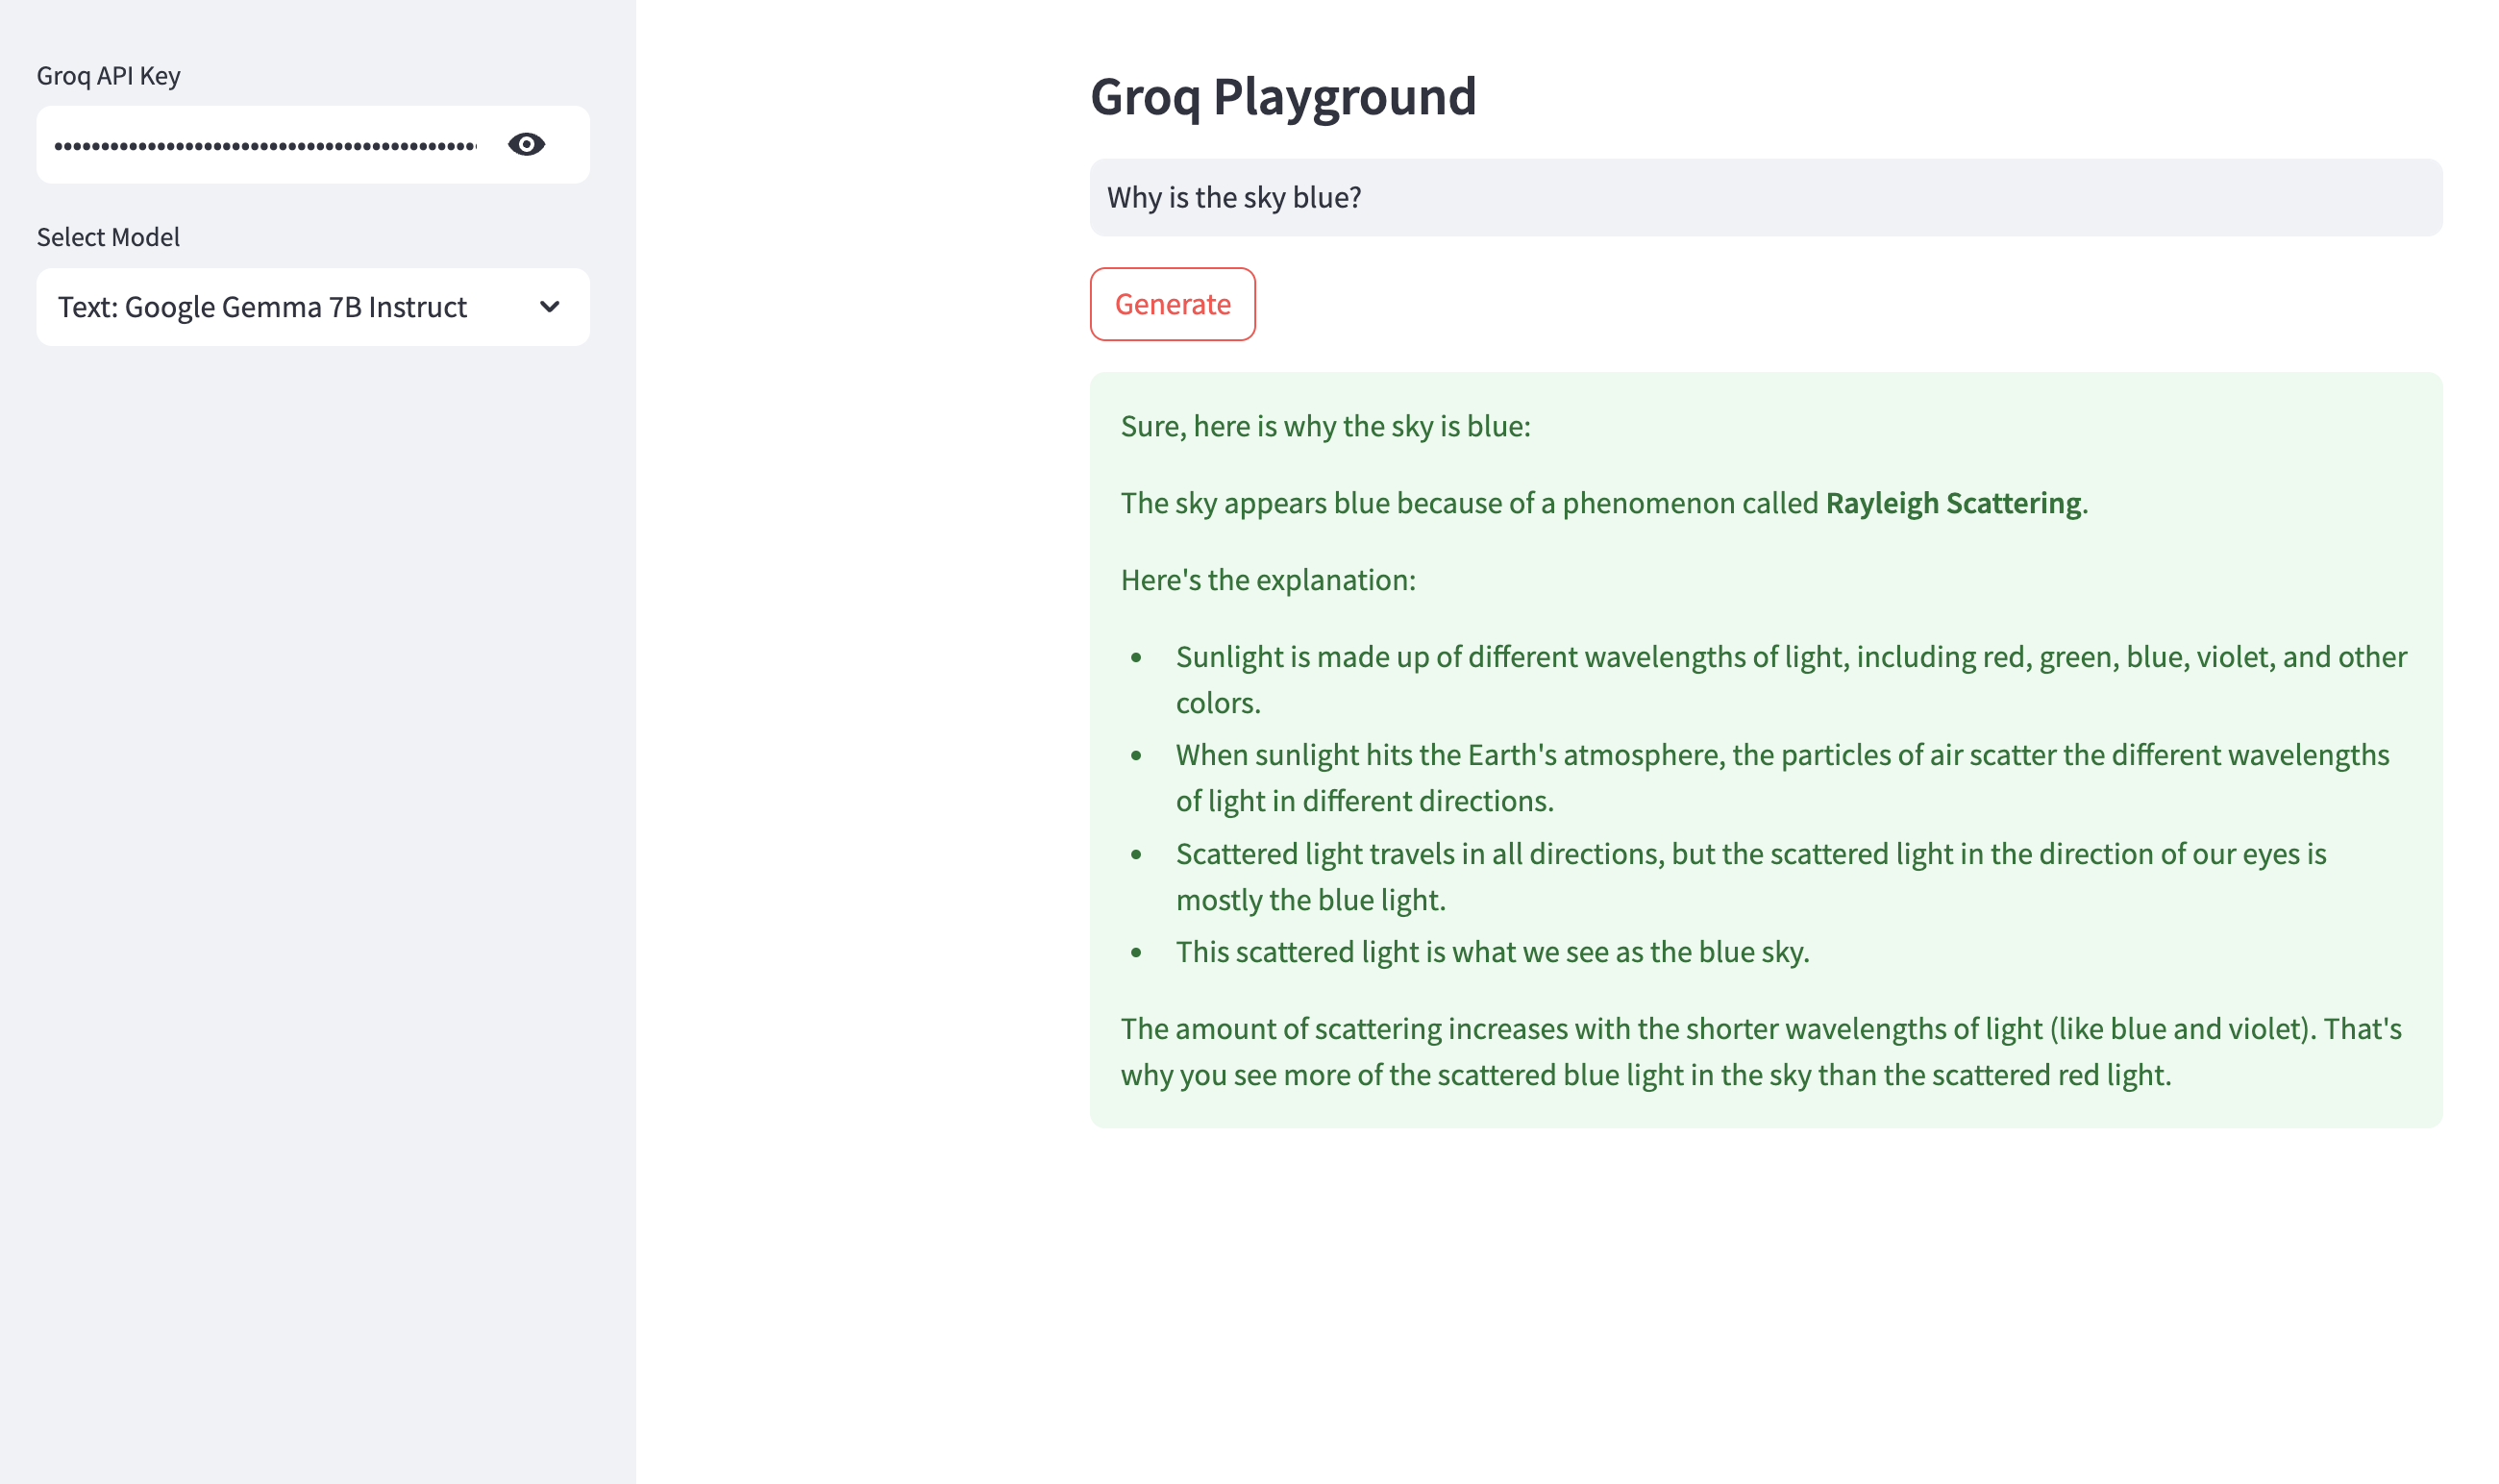2499x1484 pixels.
Task: Click the 'Here's the explanation:' line
Action: click(x=1267, y=580)
